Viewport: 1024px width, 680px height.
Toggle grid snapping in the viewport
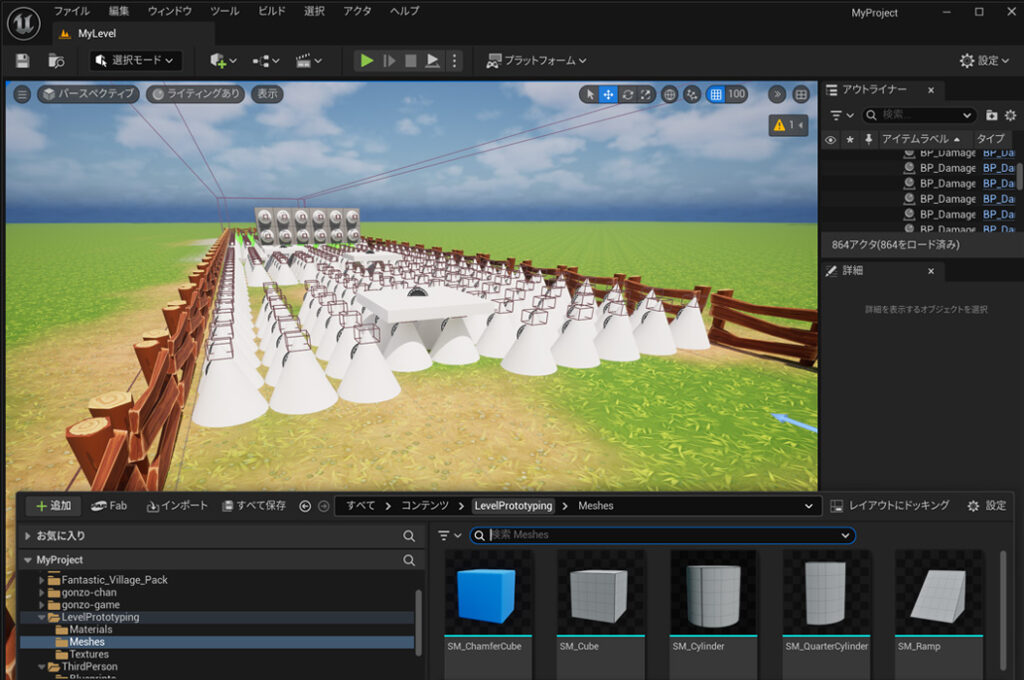click(x=715, y=95)
